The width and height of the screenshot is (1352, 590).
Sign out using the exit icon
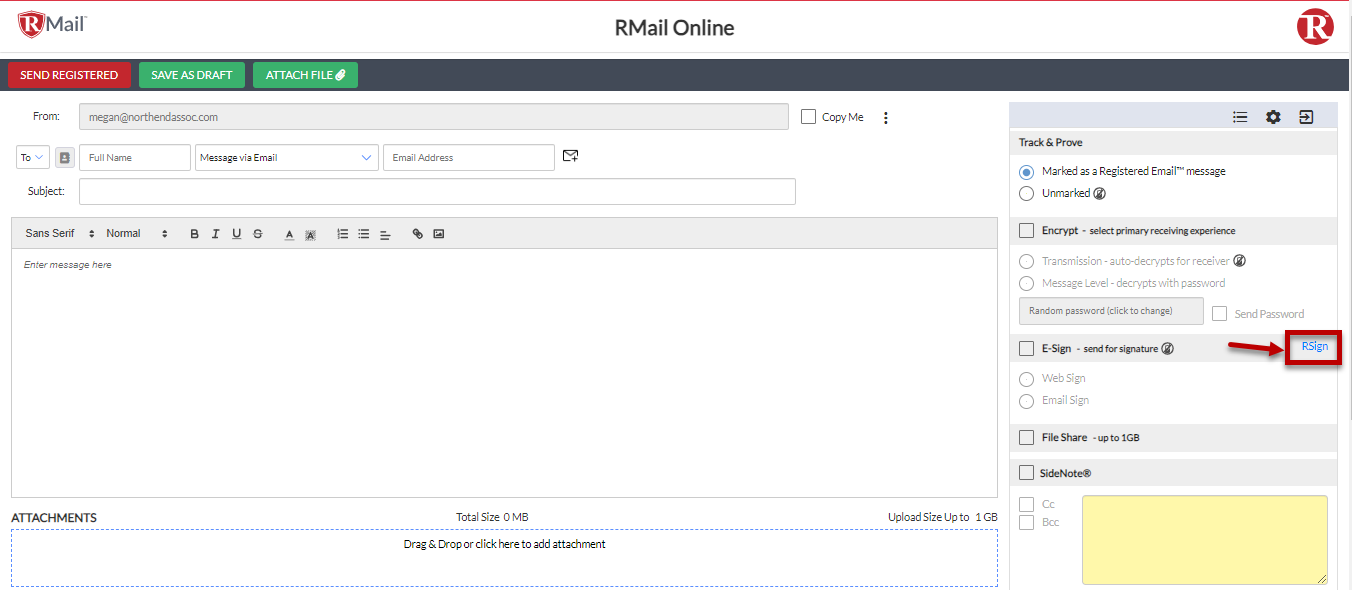point(1306,116)
